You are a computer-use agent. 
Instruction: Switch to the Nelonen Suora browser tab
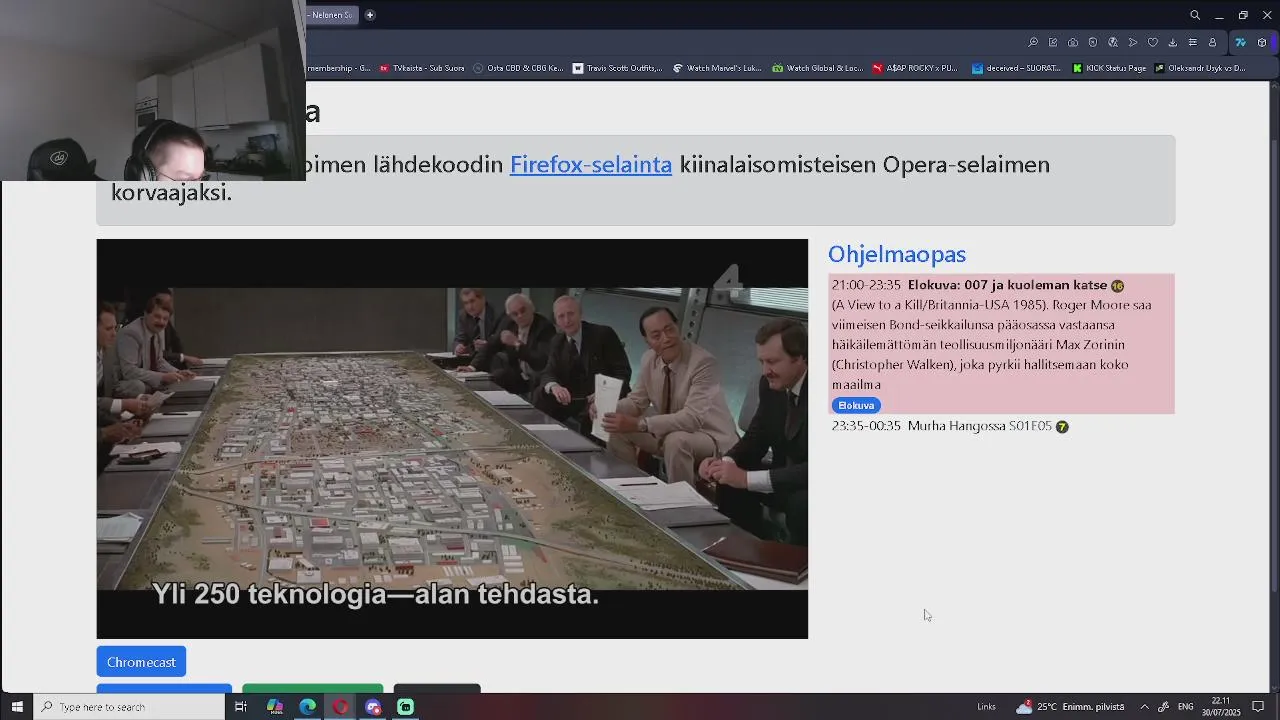(x=331, y=15)
